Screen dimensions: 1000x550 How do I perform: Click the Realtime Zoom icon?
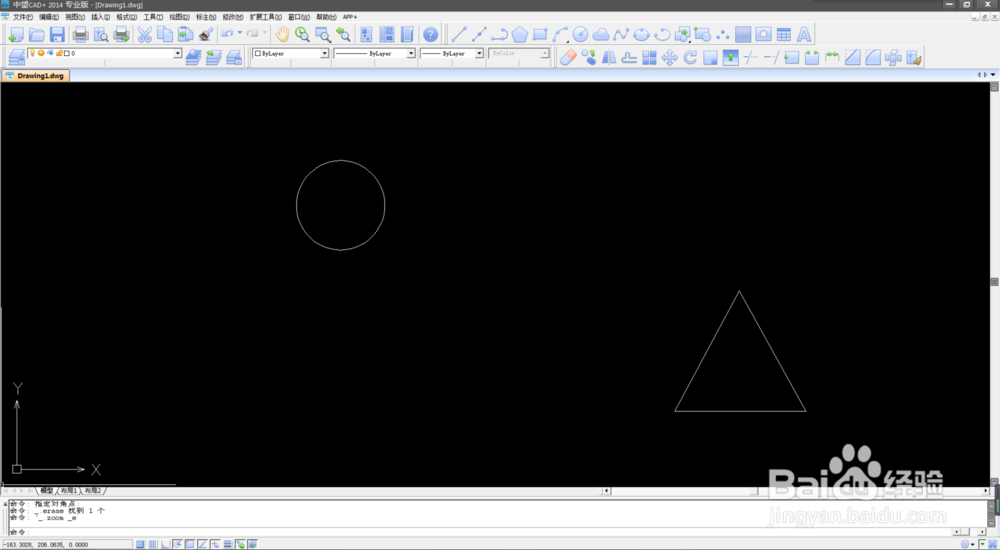point(302,34)
